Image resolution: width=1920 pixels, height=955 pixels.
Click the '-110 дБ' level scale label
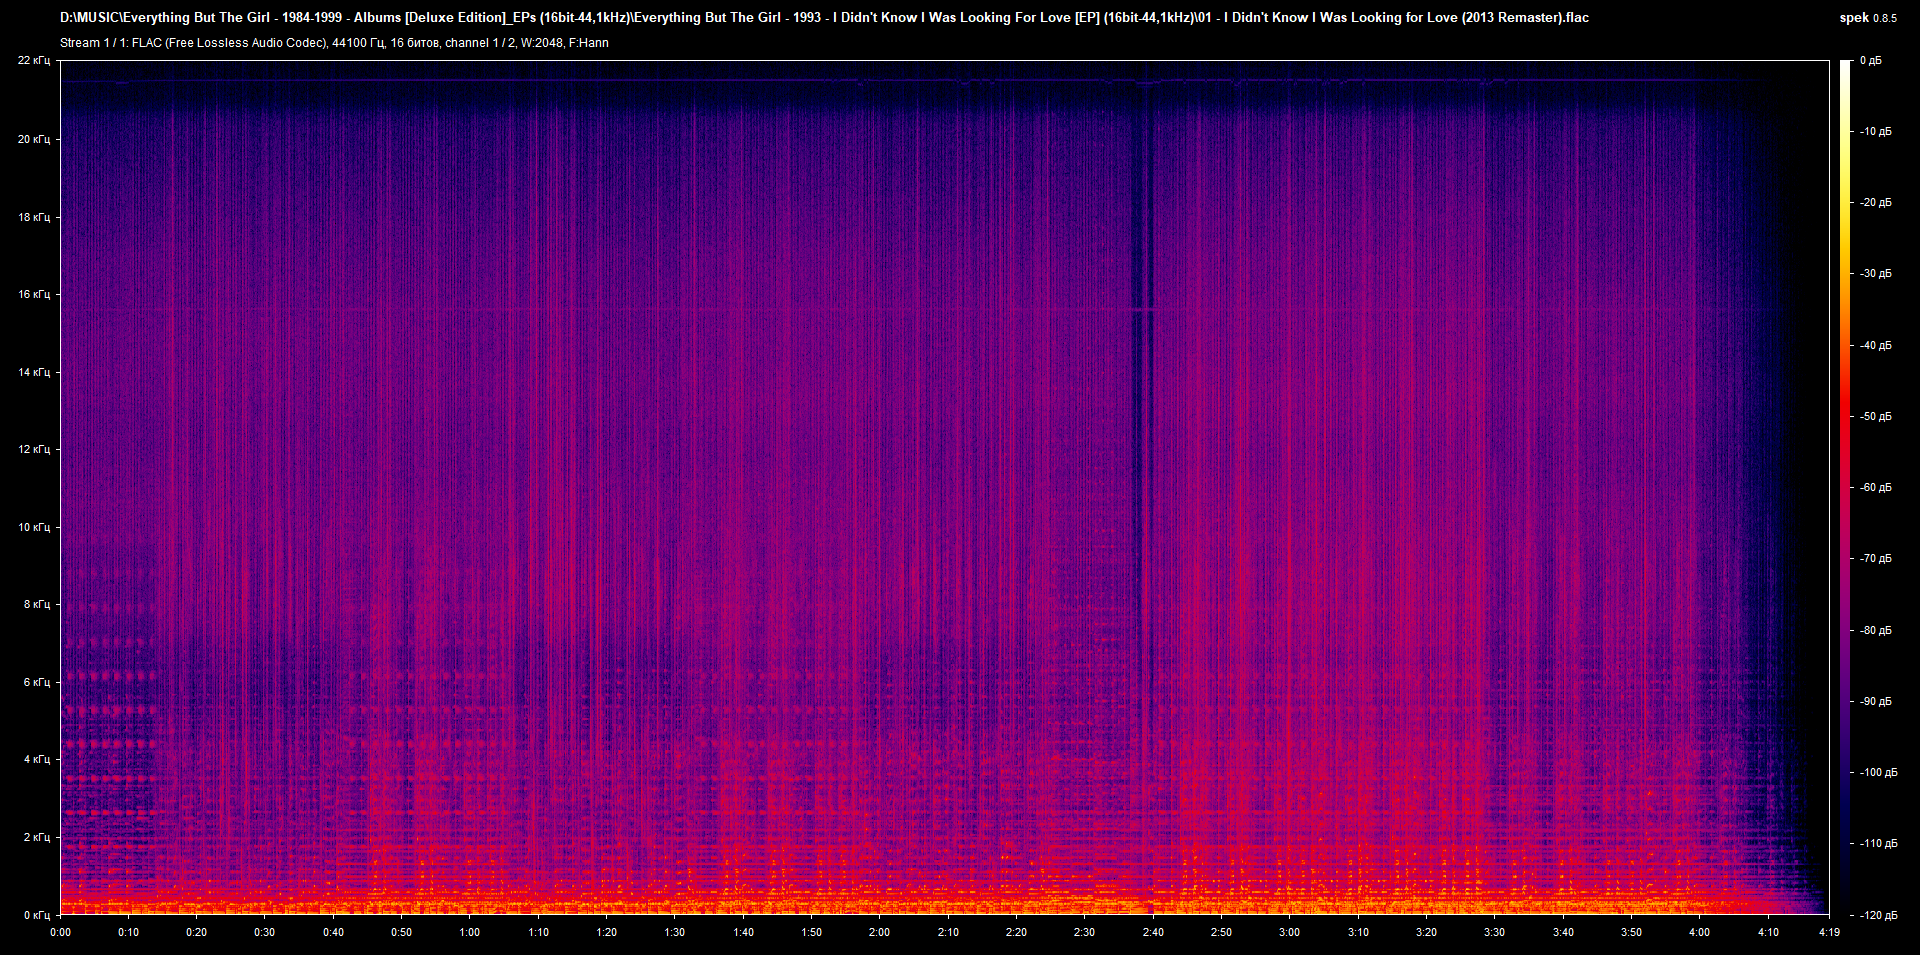tap(1879, 844)
